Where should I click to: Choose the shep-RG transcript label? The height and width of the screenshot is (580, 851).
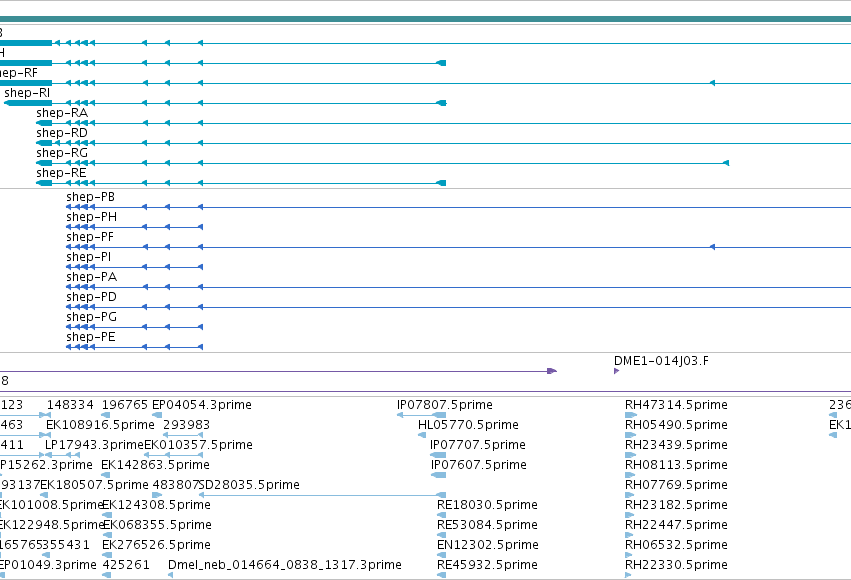62,153
